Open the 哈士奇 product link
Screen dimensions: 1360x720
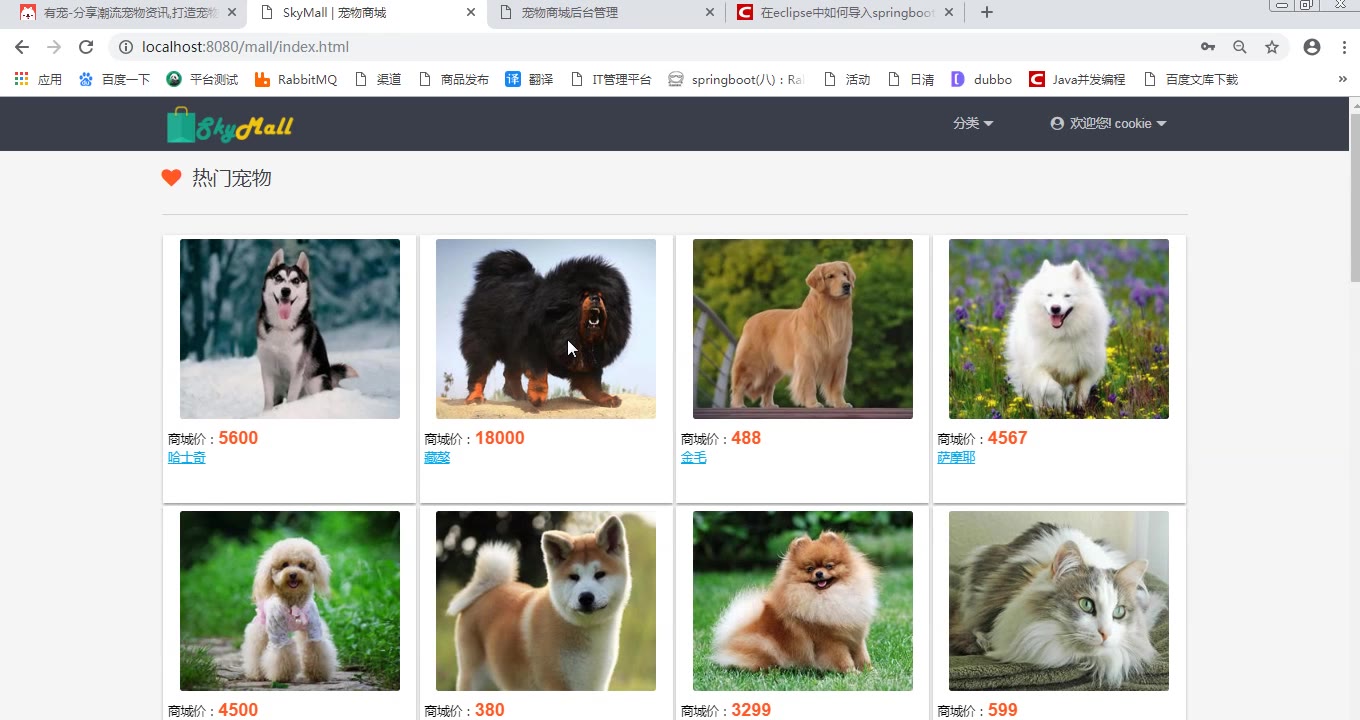tap(187, 457)
